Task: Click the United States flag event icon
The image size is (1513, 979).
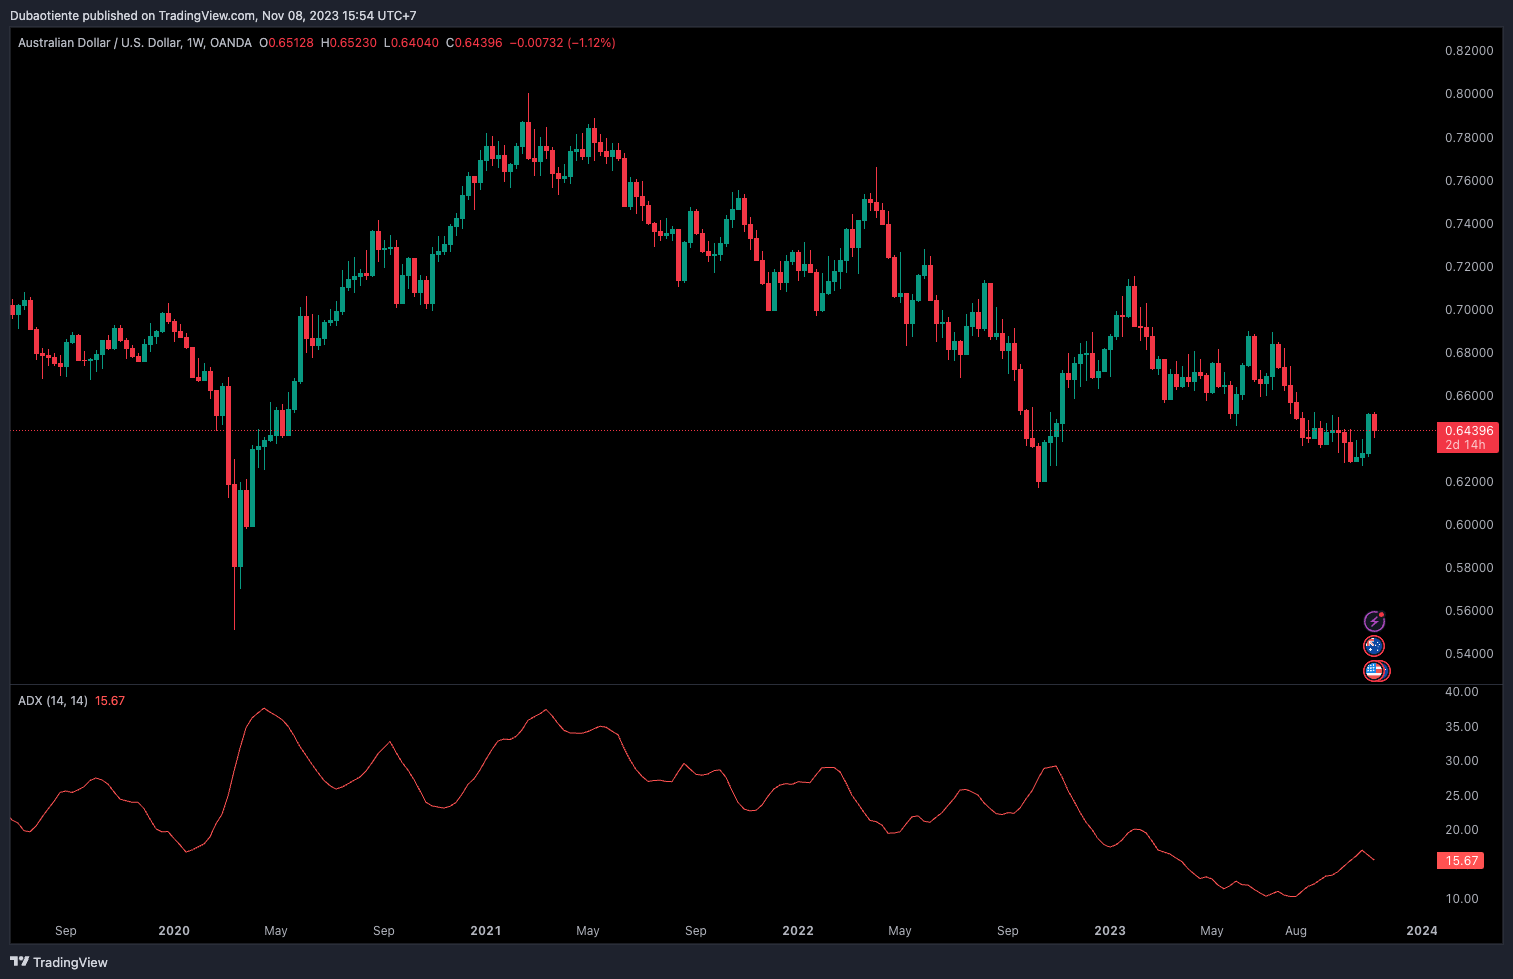Action: click(x=1375, y=671)
